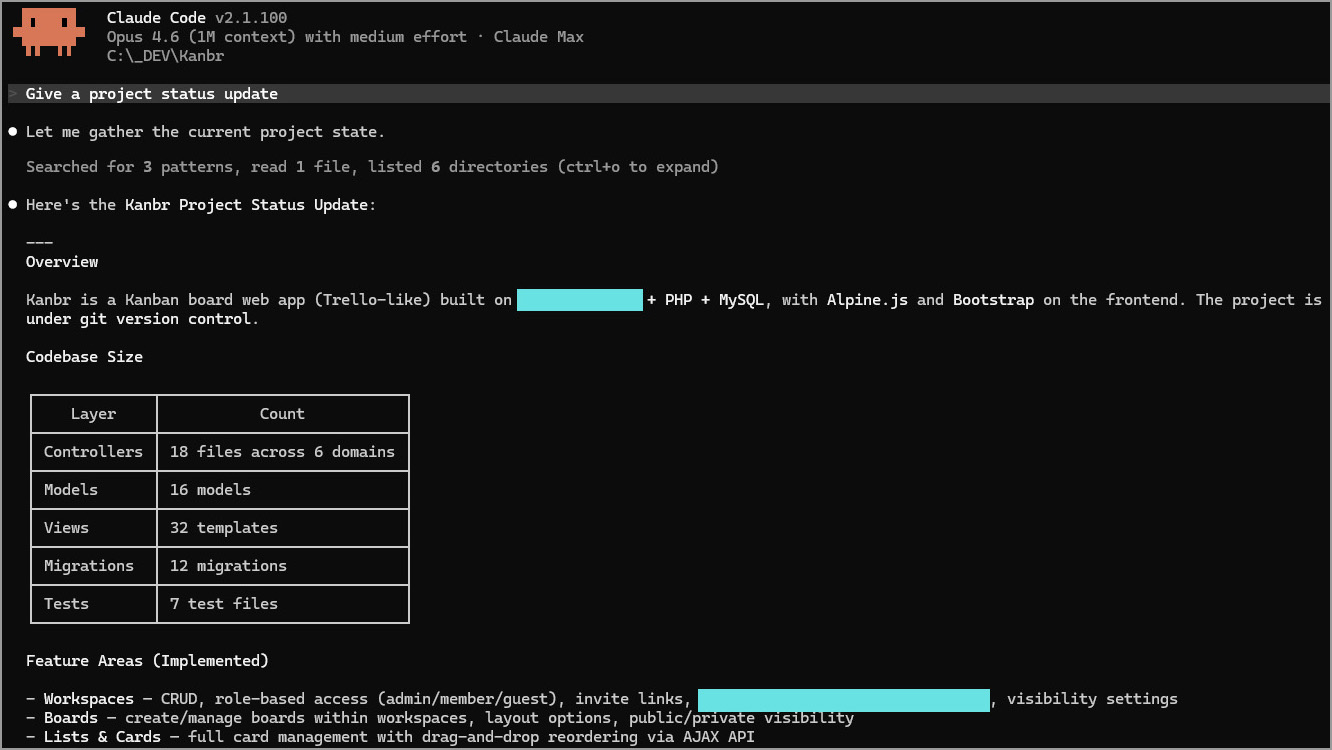Click the "Give a project status update" prompt line
Viewport: 1332px width, 750px height.
[152, 94]
